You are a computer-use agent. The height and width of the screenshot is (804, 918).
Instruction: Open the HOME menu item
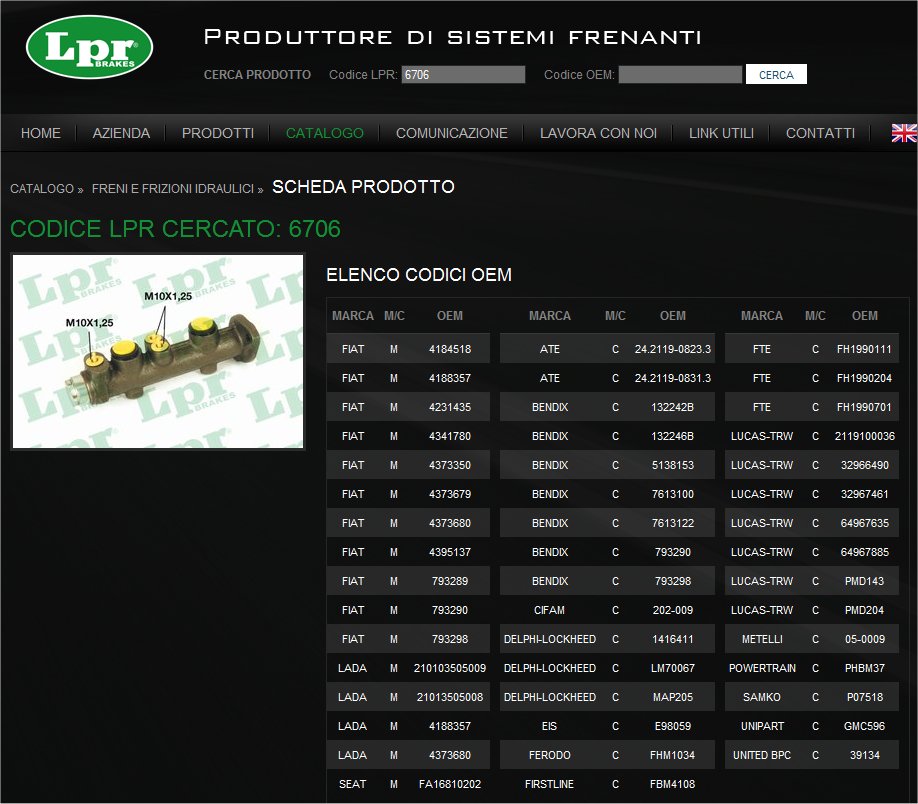(x=40, y=133)
